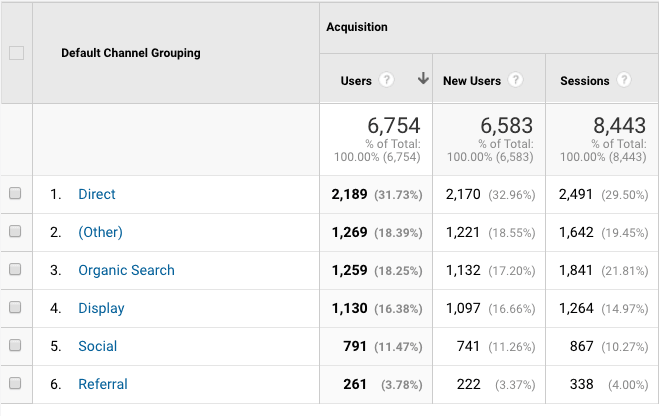Click the sort arrow in Users column
This screenshot has height=416, width=659.
[x=422, y=80]
